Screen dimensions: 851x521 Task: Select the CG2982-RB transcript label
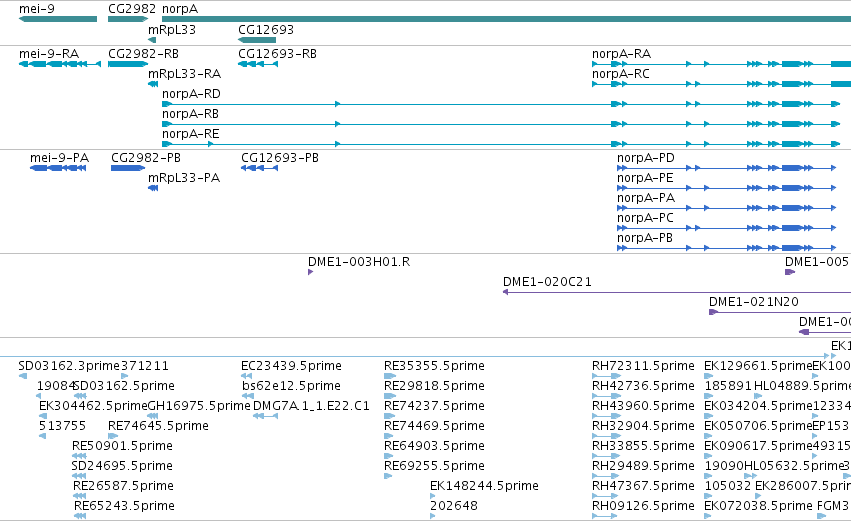click(143, 54)
